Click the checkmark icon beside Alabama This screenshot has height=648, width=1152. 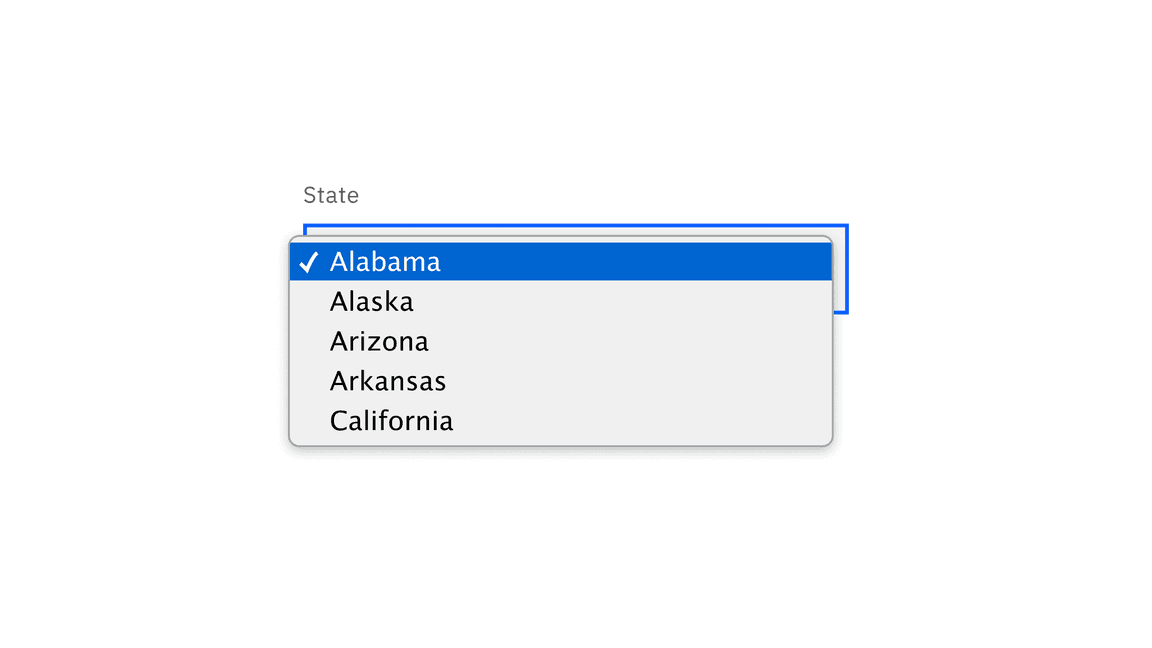point(310,261)
